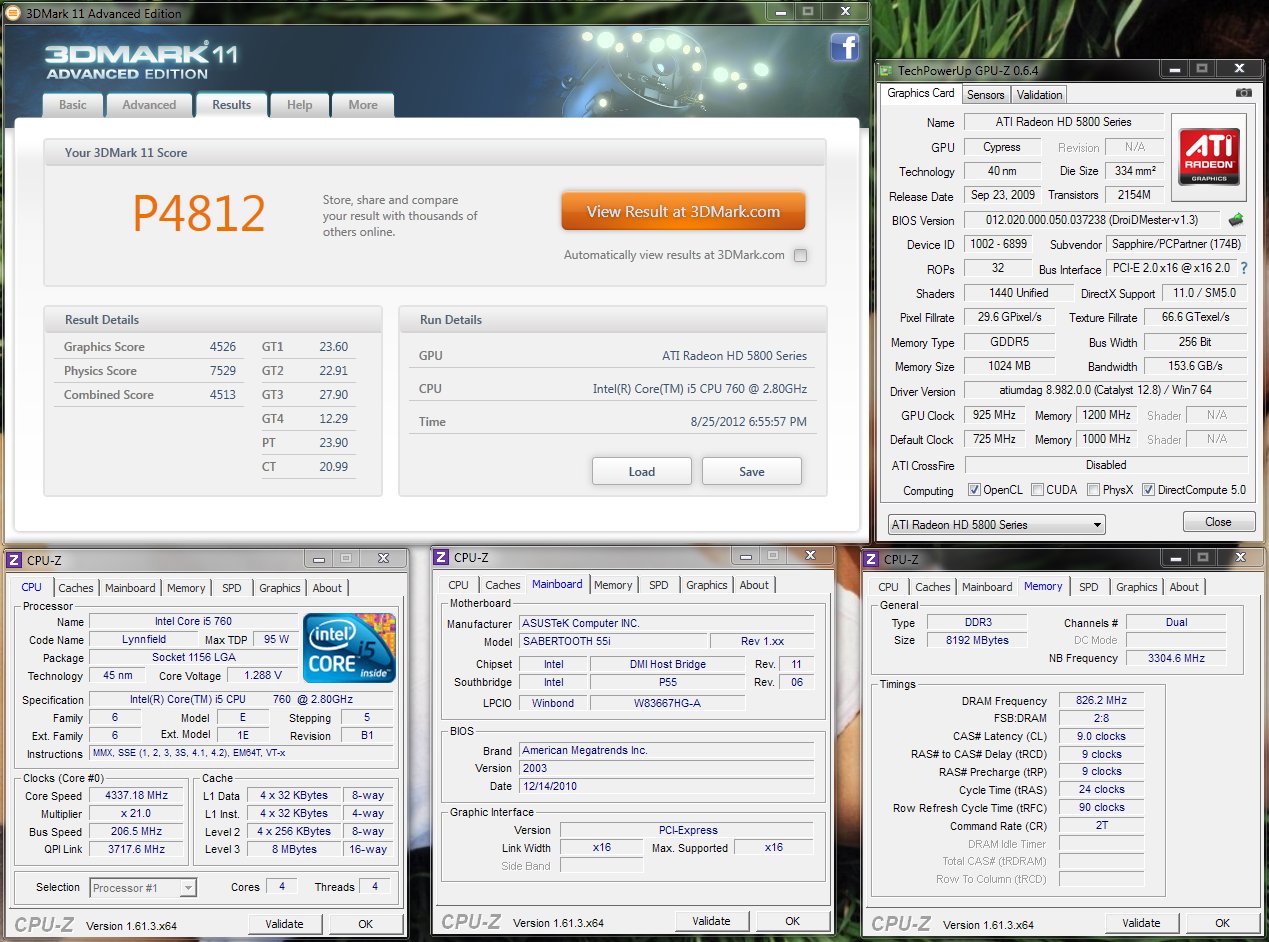The height and width of the screenshot is (942, 1269).
Task: Click the ATI CrossFire Disabled field
Action: [x=1106, y=465]
